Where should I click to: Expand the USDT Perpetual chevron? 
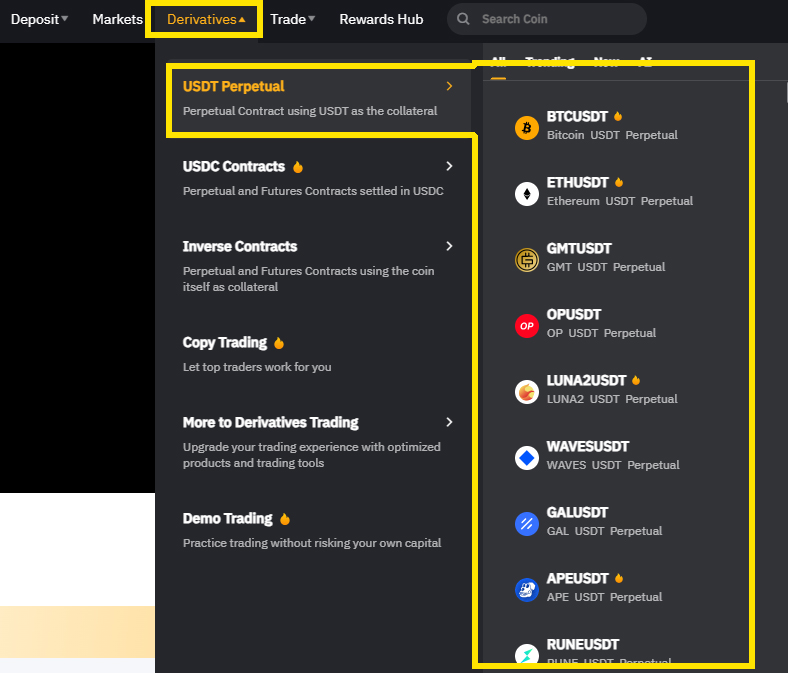coord(449,86)
